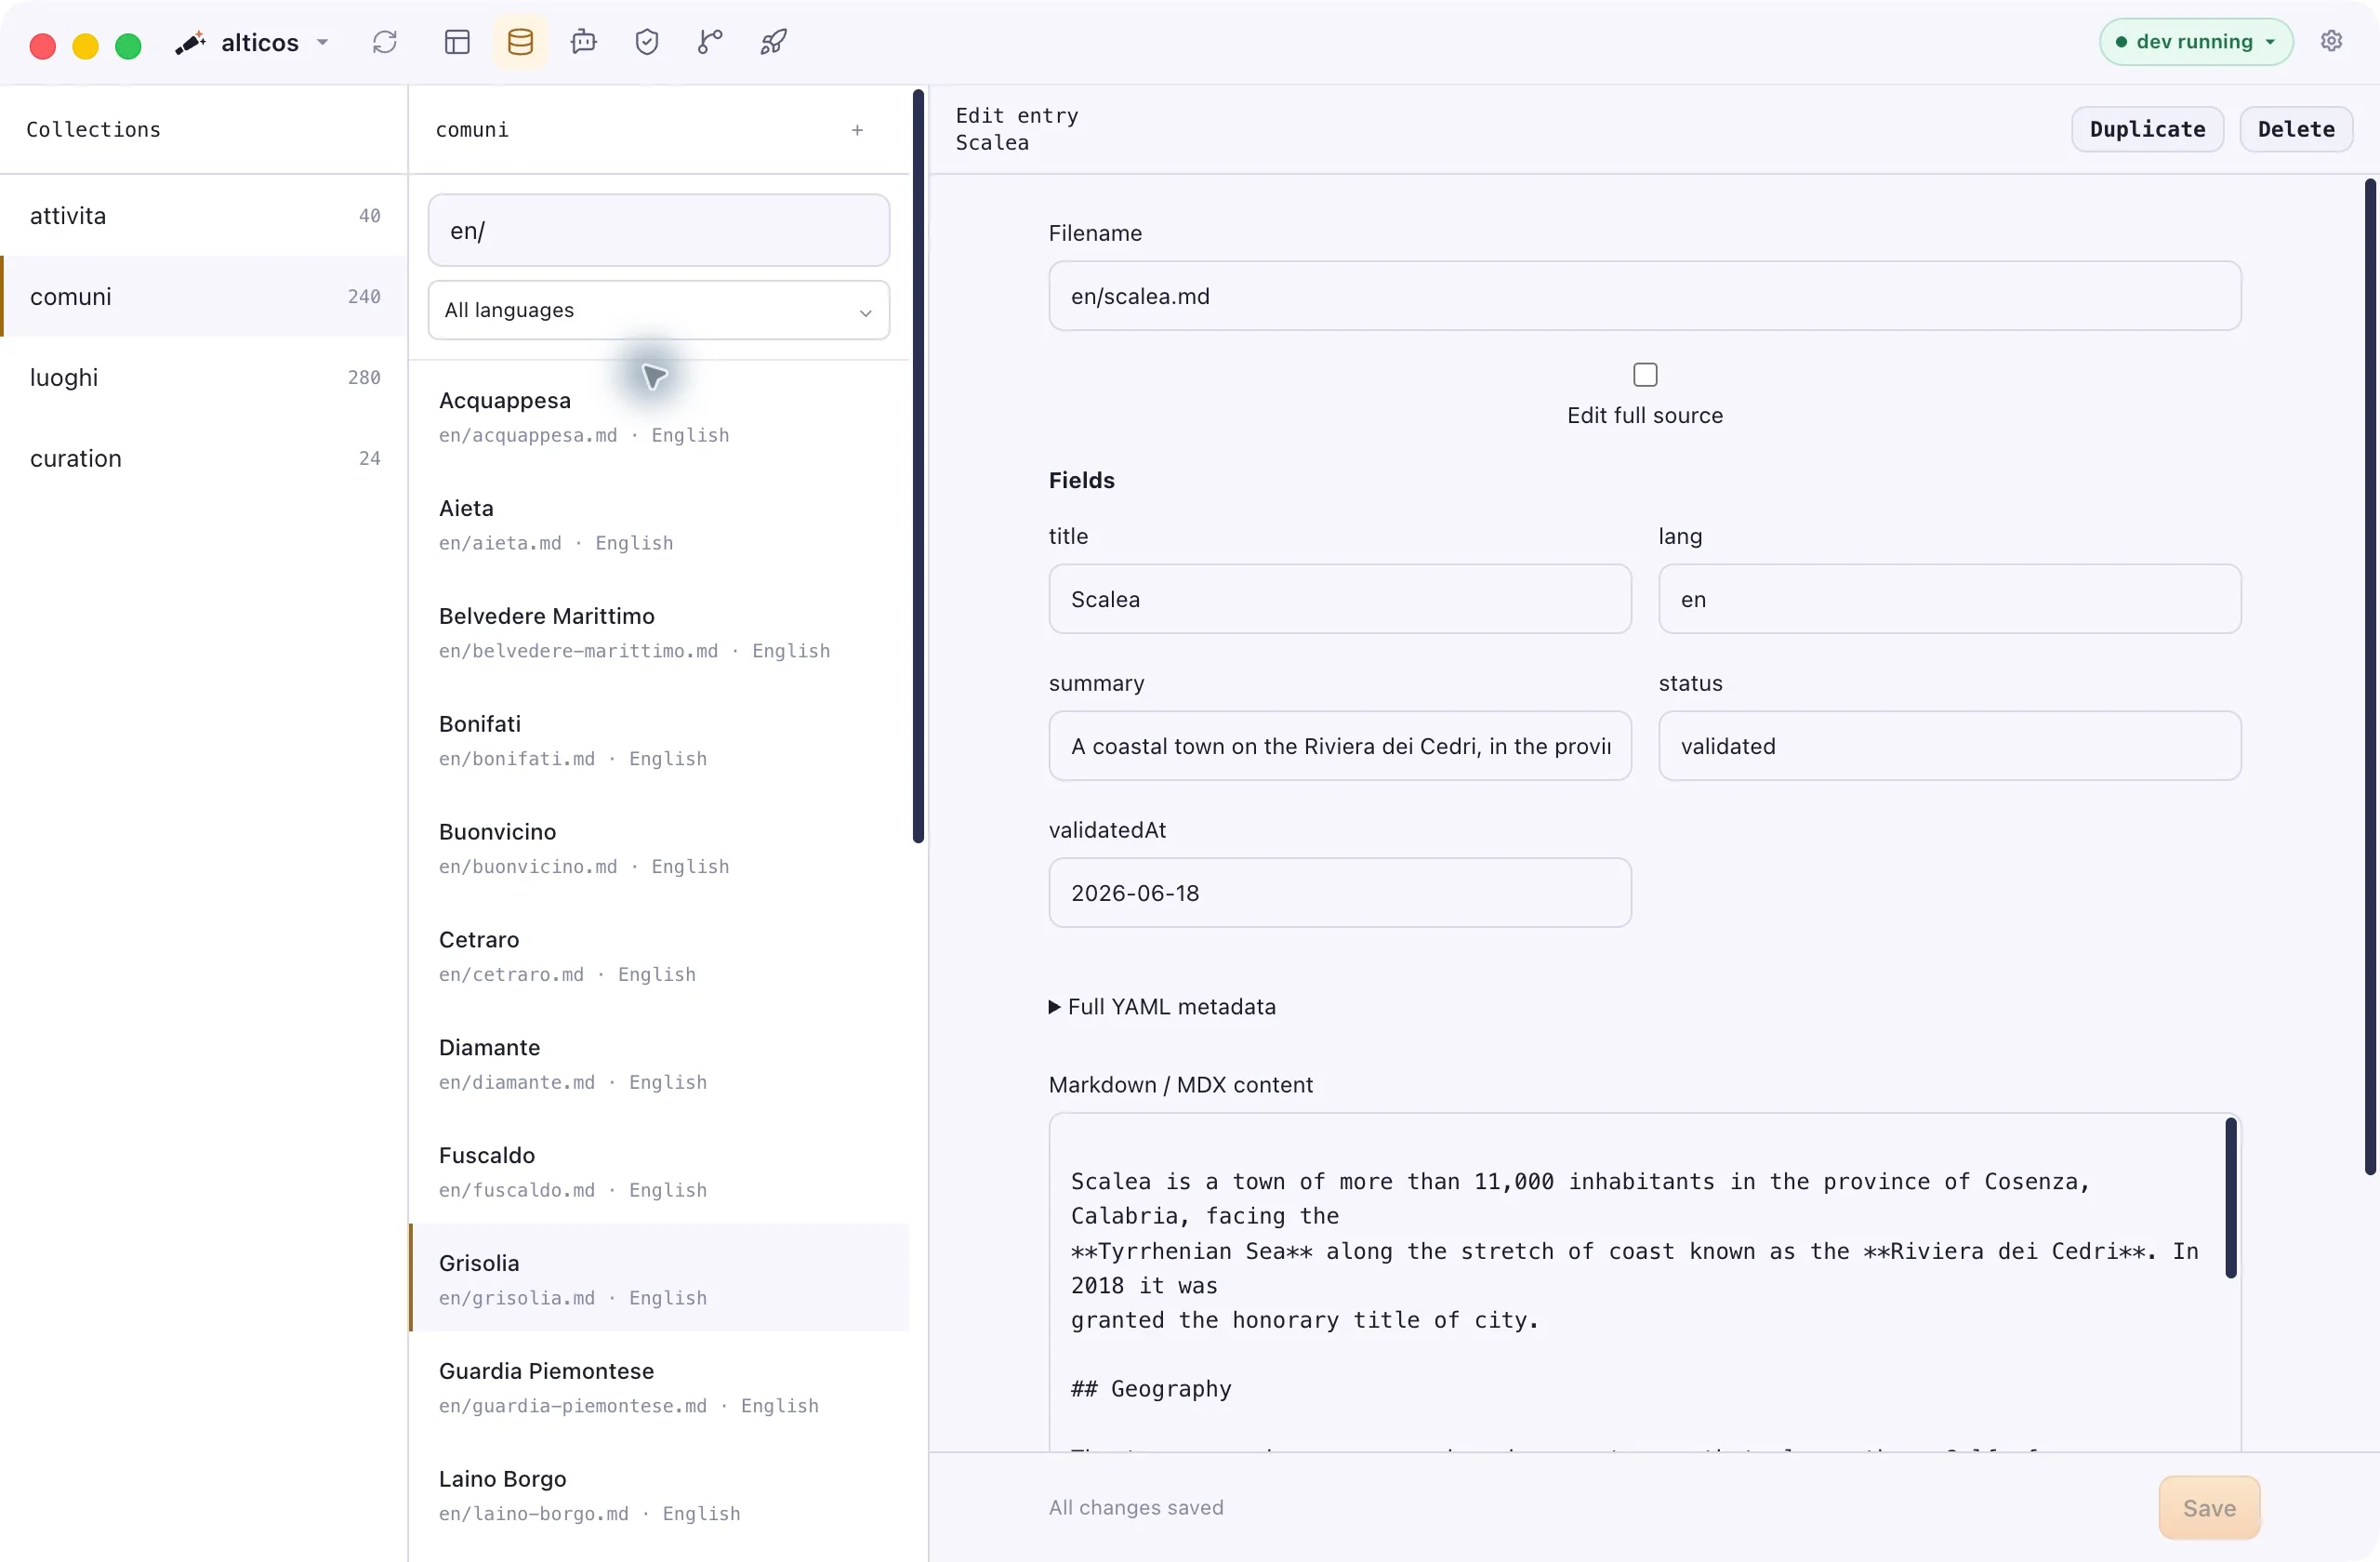Open the assistant bot icon
2380x1562 pixels.
(584, 42)
